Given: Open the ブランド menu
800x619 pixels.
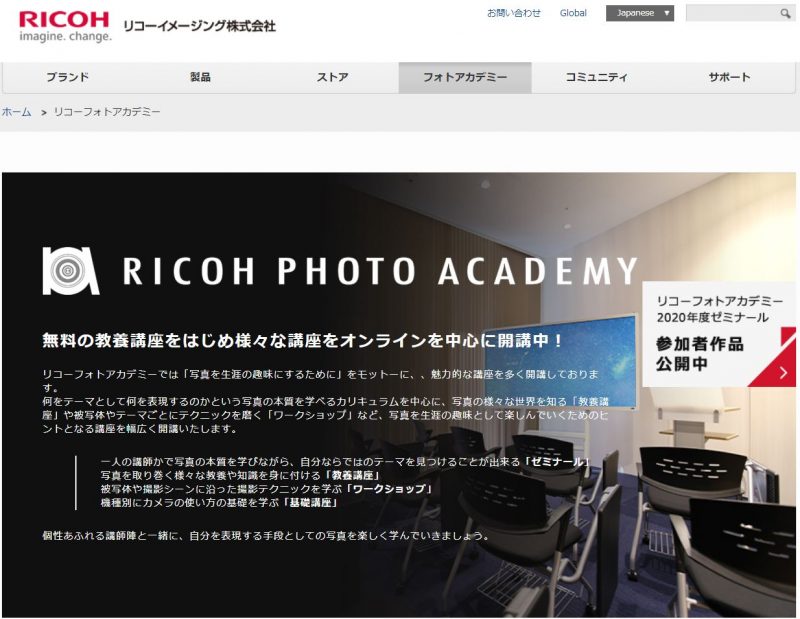Looking at the screenshot, I should pyautogui.click(x=68, y=78).
